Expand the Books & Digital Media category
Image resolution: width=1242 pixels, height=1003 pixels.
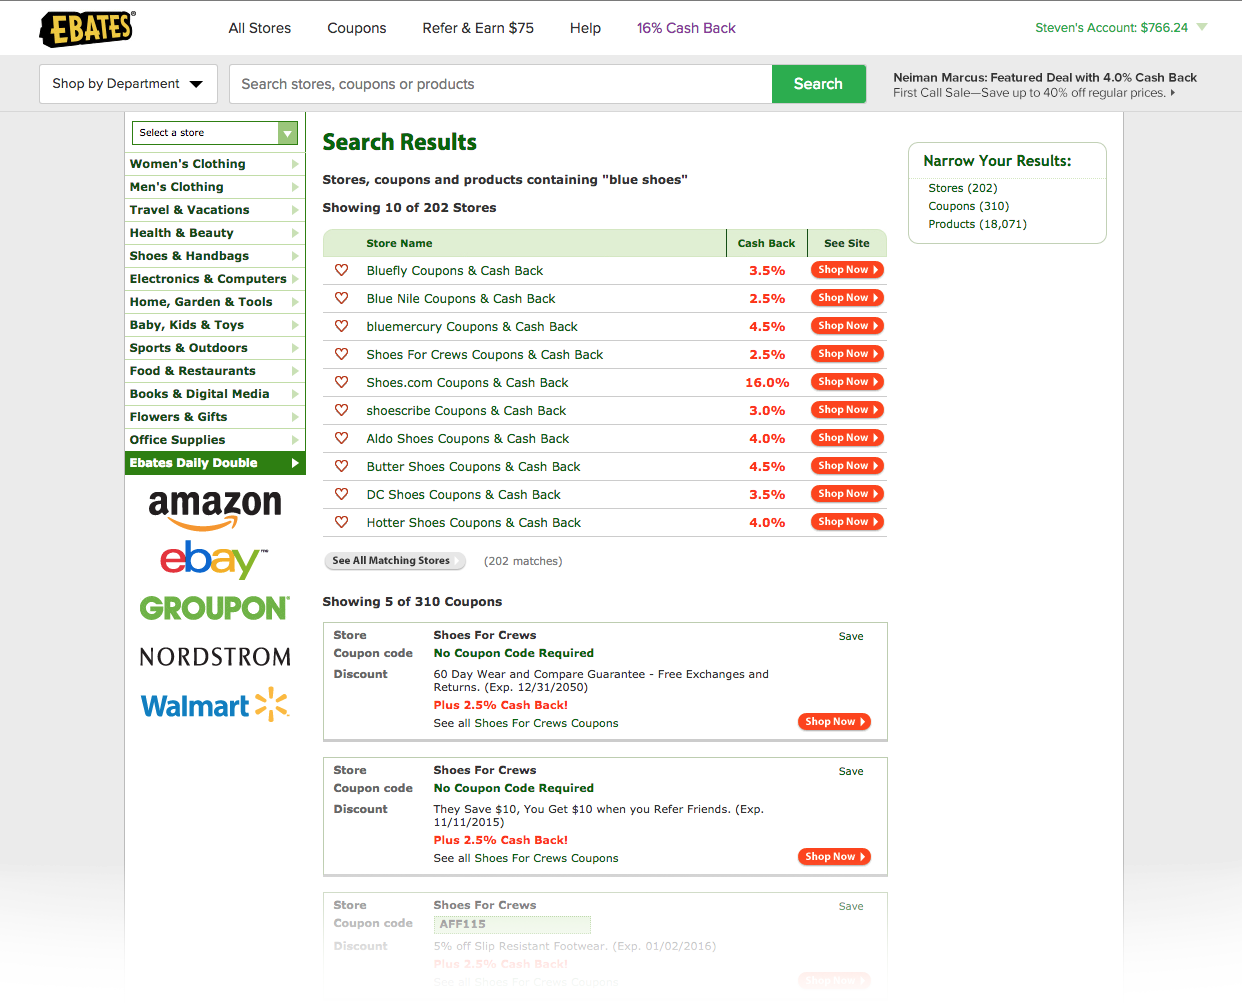215,394
